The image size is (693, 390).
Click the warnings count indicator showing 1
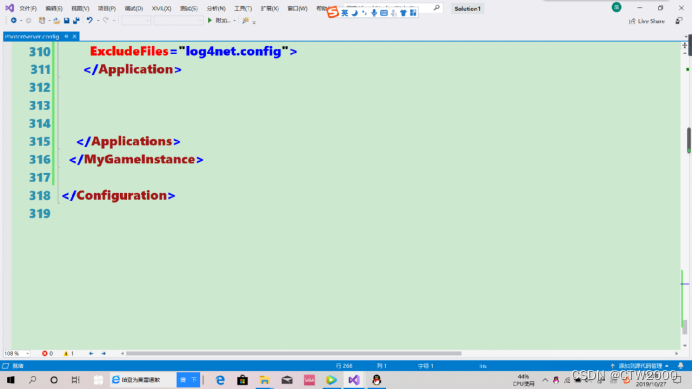pos(69,353)
